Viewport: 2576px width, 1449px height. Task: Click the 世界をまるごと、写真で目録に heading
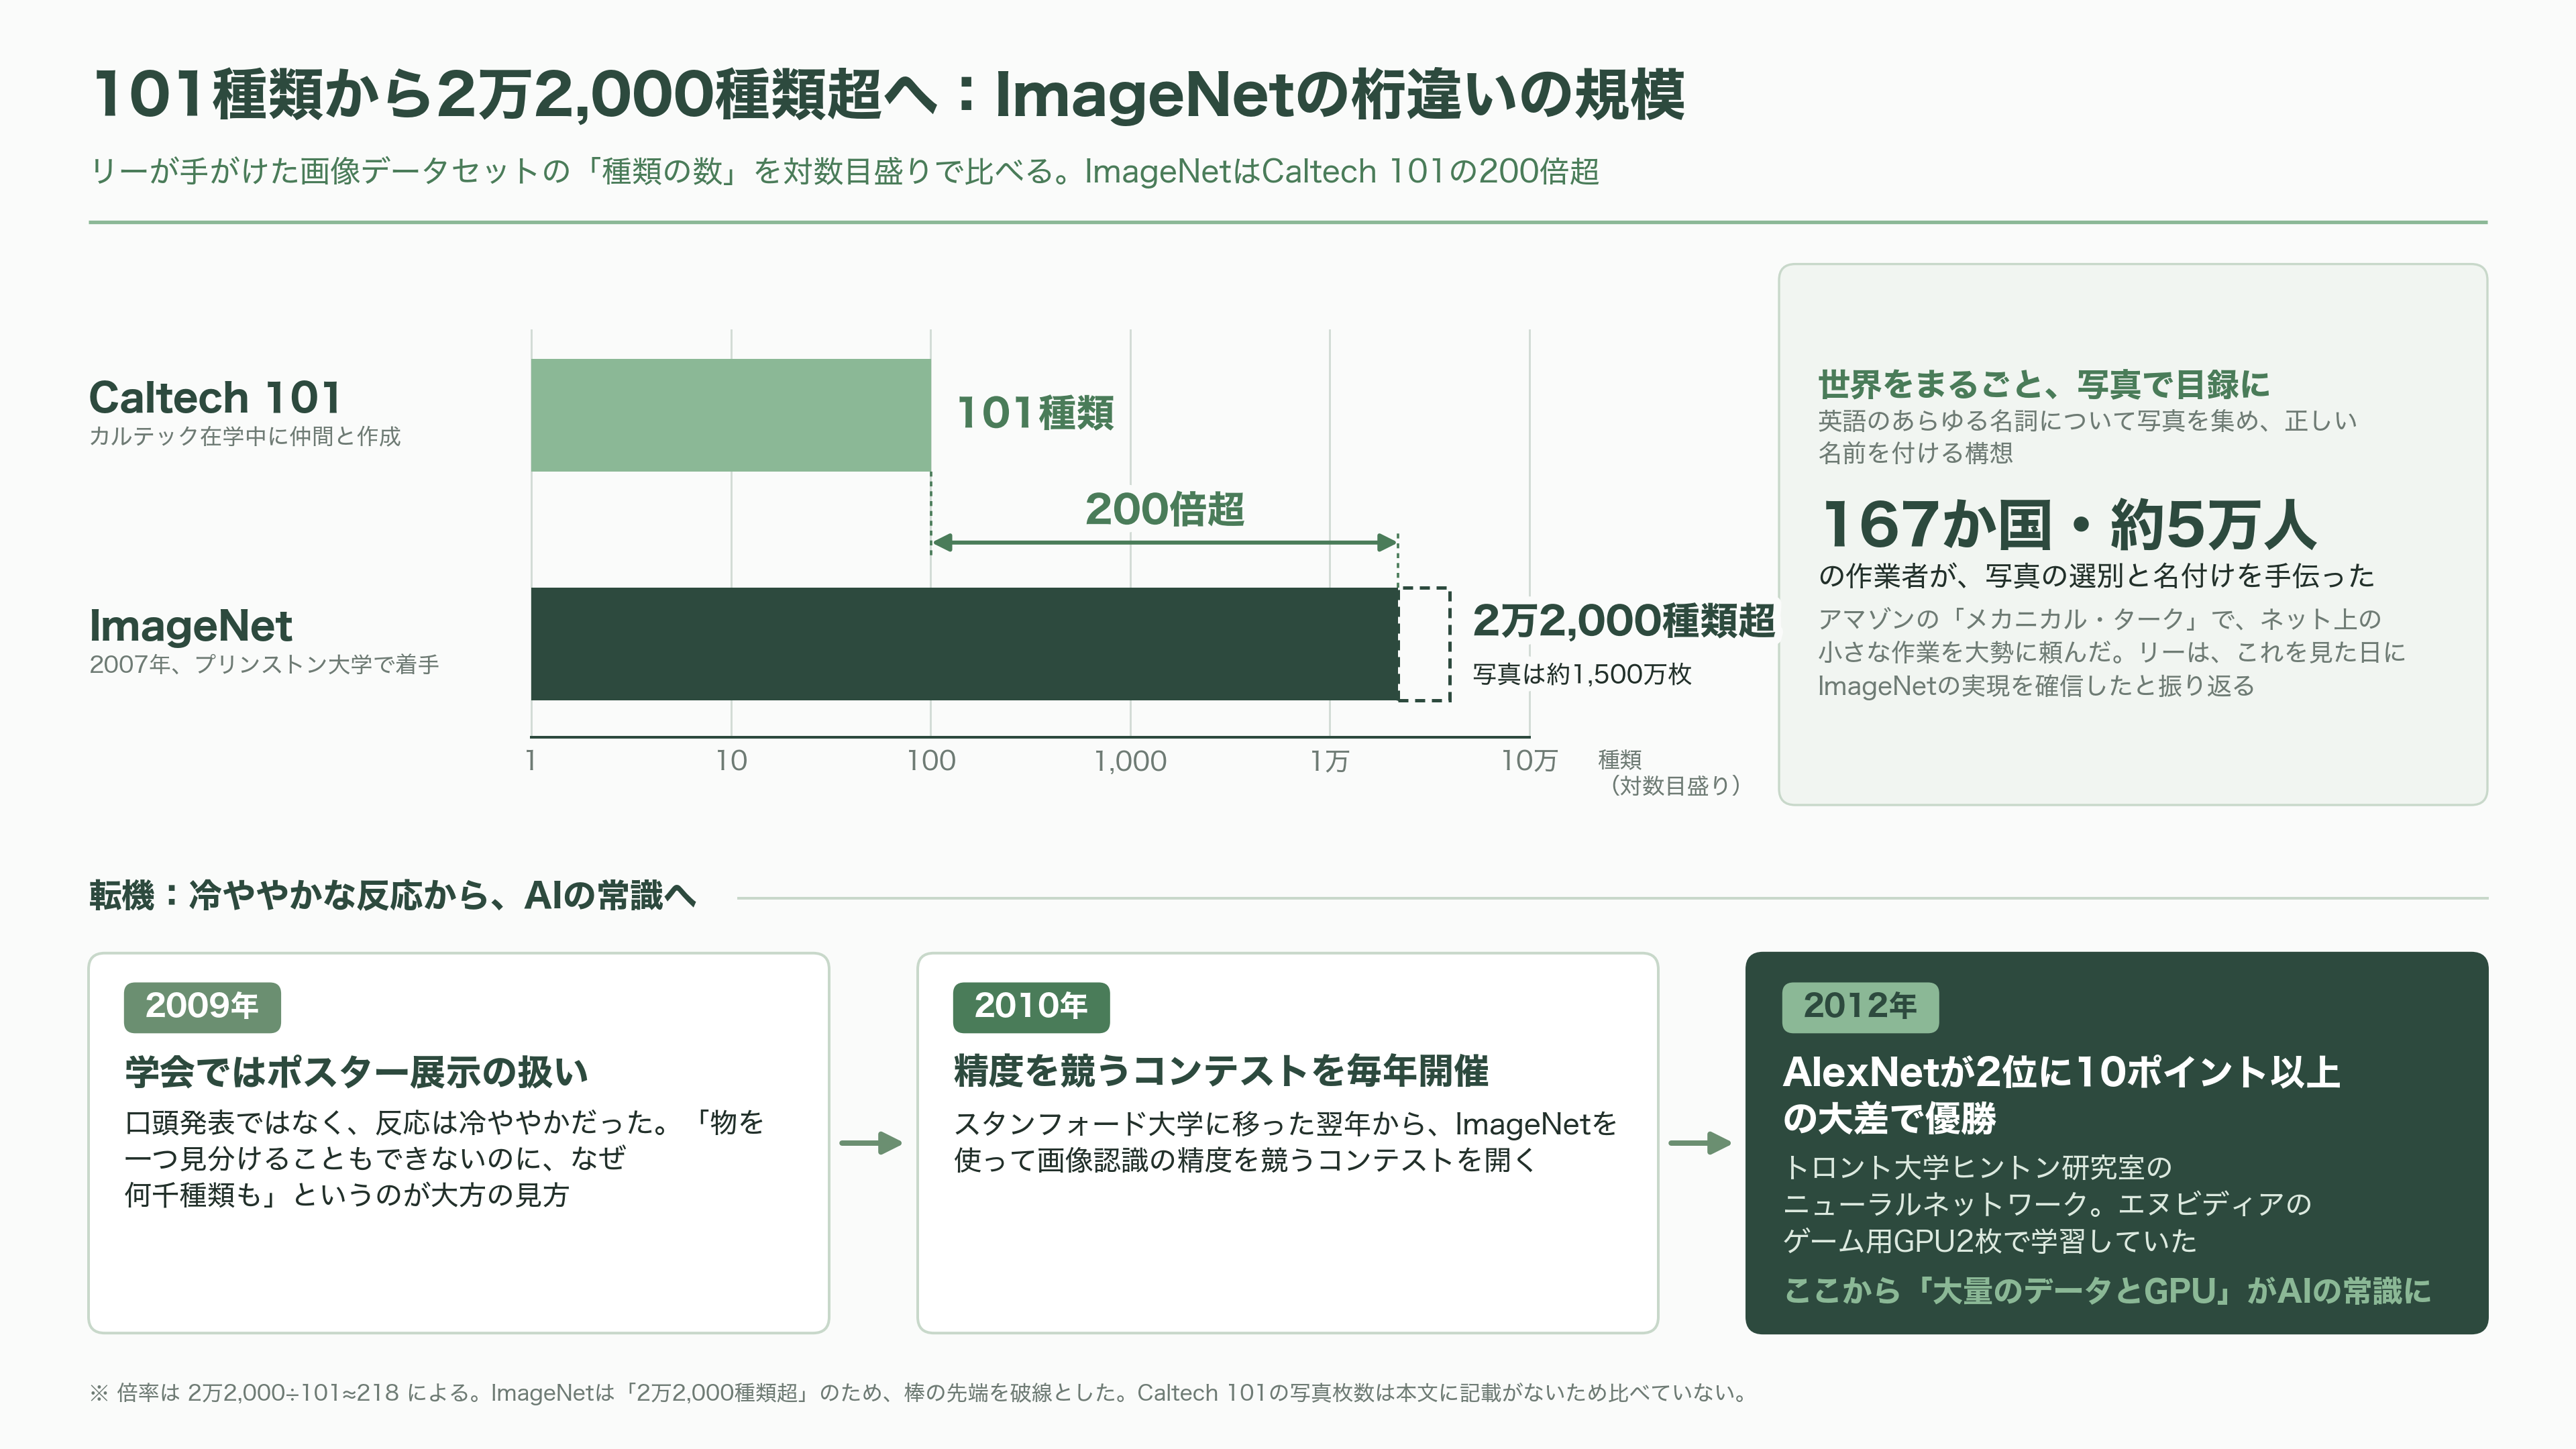2043,384
